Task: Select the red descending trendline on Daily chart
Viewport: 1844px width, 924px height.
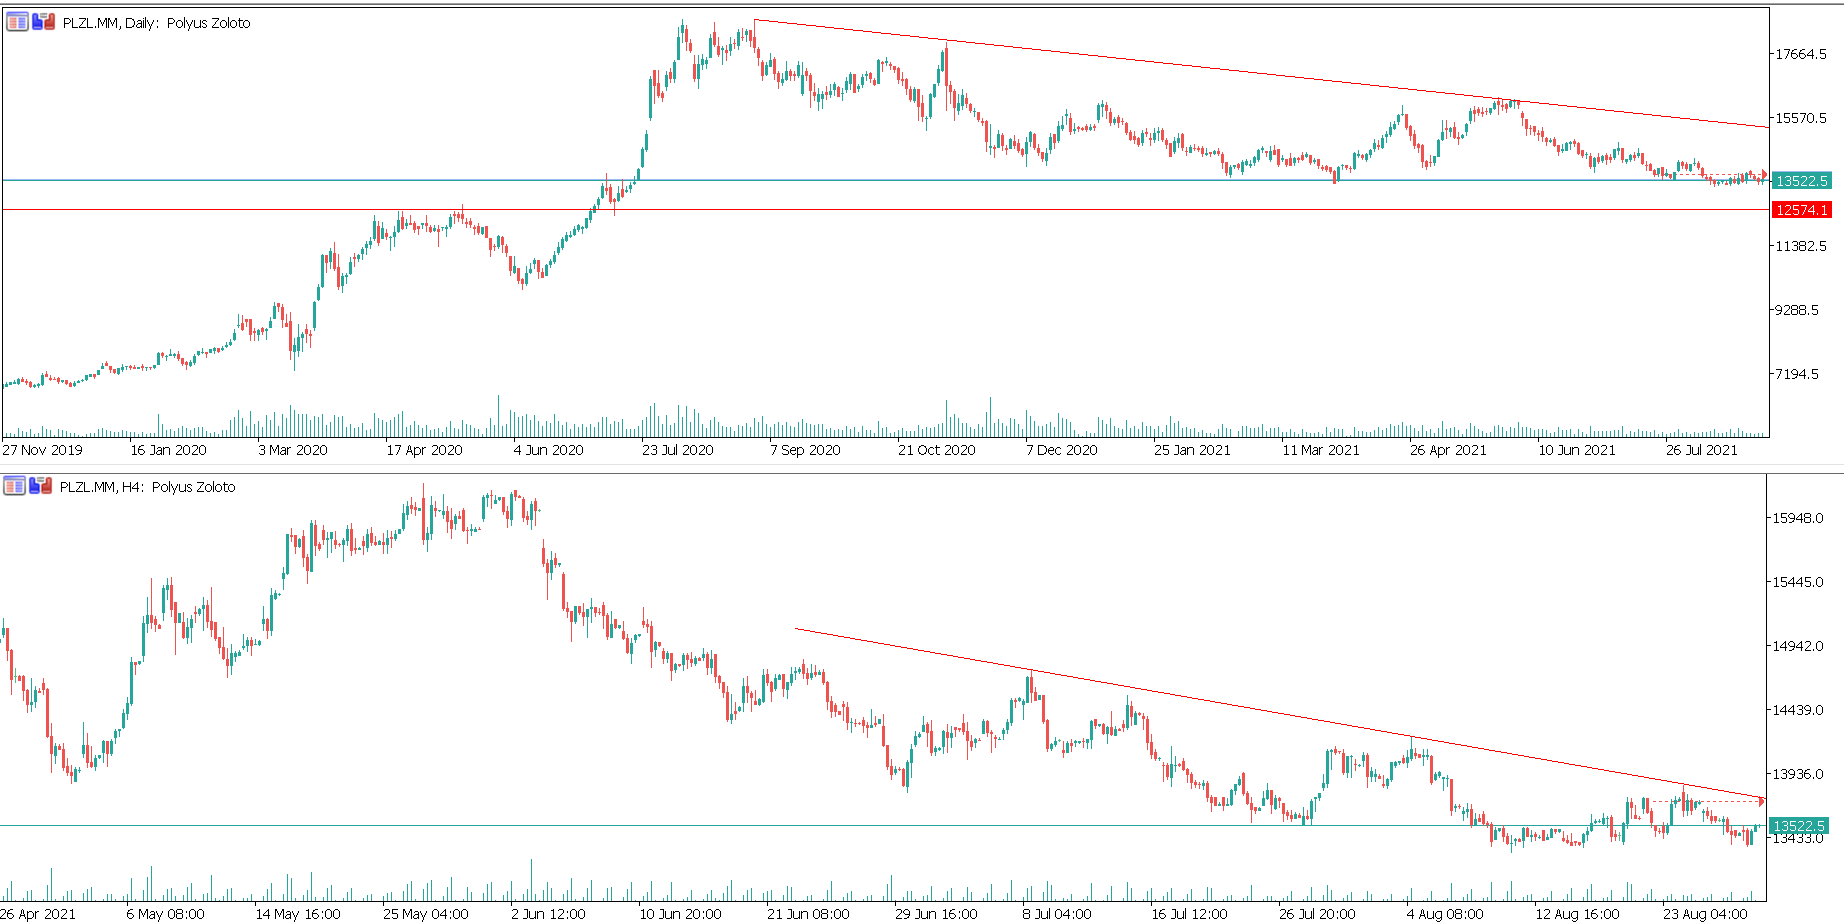Action: pyautogui.click(x=1260, y=73)
